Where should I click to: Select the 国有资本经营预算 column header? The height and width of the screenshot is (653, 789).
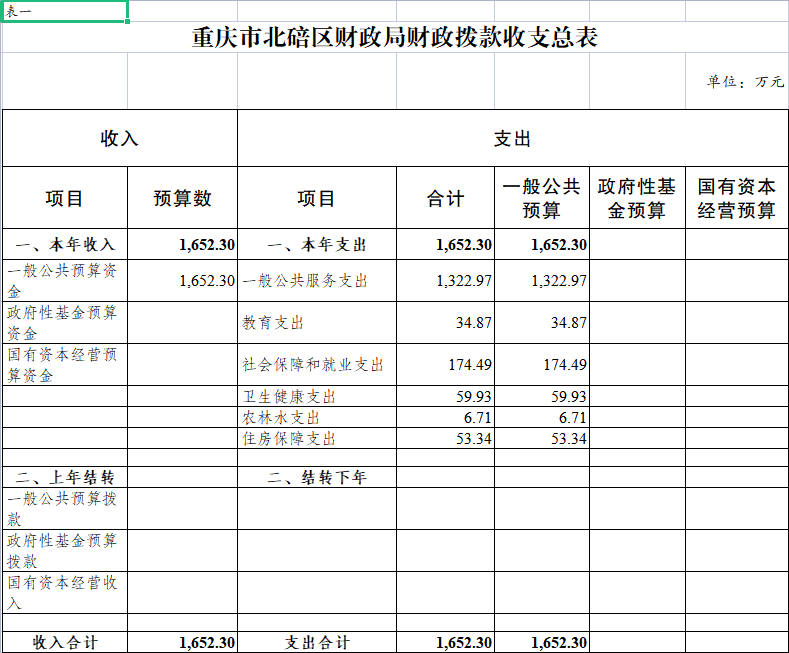pos(737,198)
